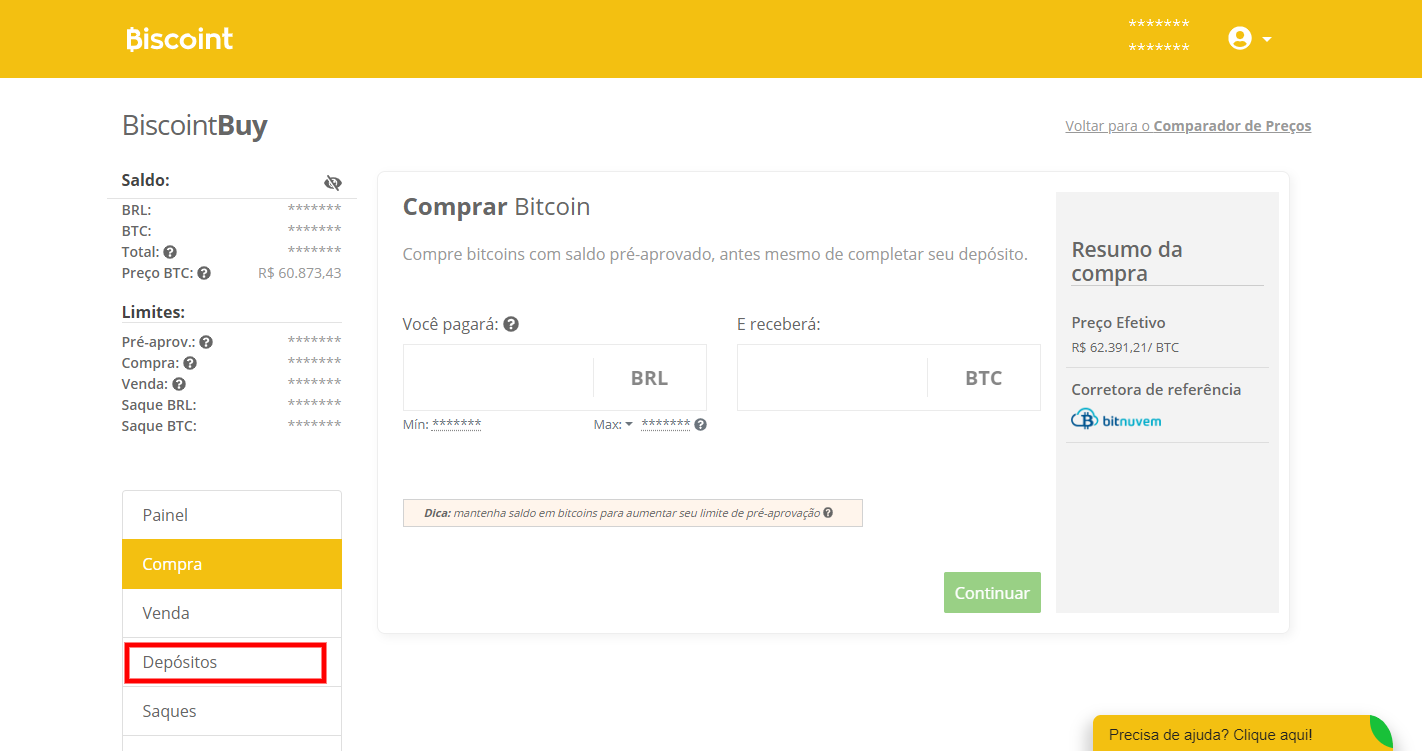
Task: Click the Preço BTC value R$ 60.873,43
Action: click(x=299, y=273)
